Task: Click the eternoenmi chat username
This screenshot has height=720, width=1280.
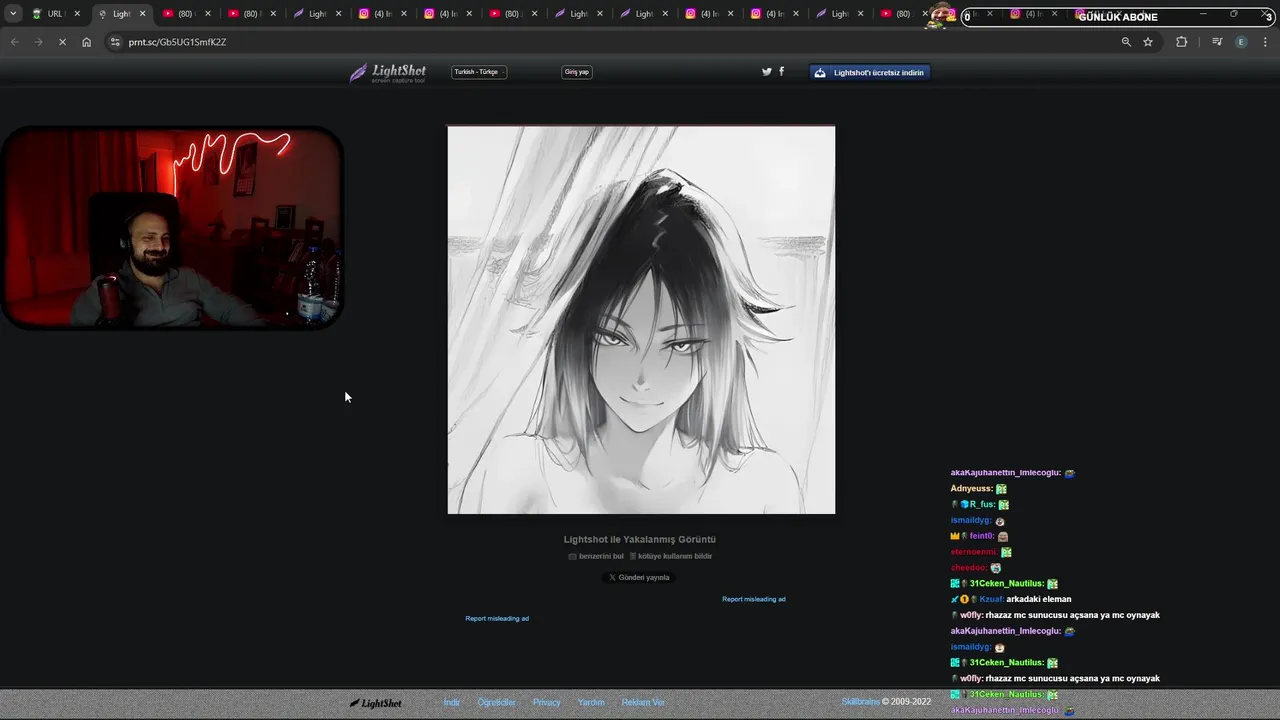Action: 974,552
